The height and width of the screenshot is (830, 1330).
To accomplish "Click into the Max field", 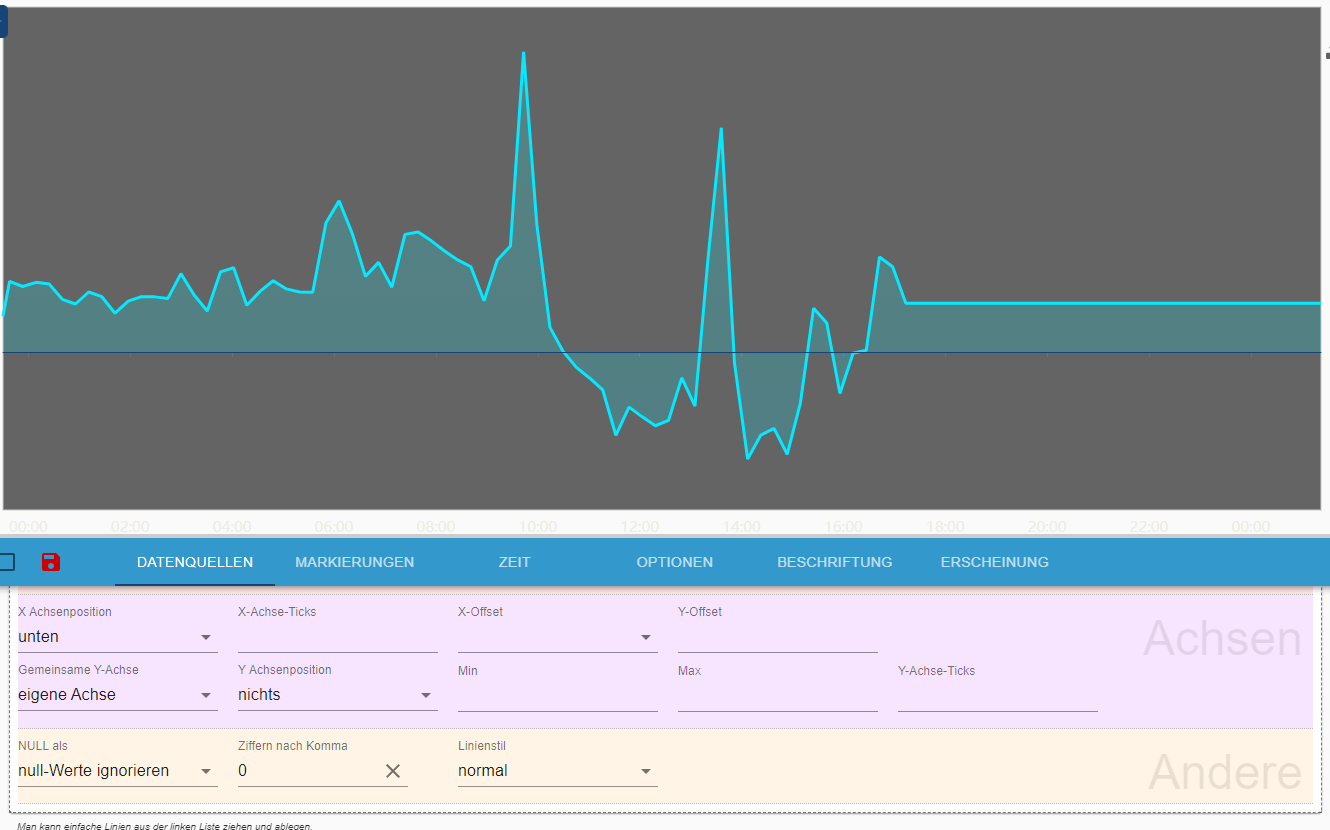I will click(777, 696).
